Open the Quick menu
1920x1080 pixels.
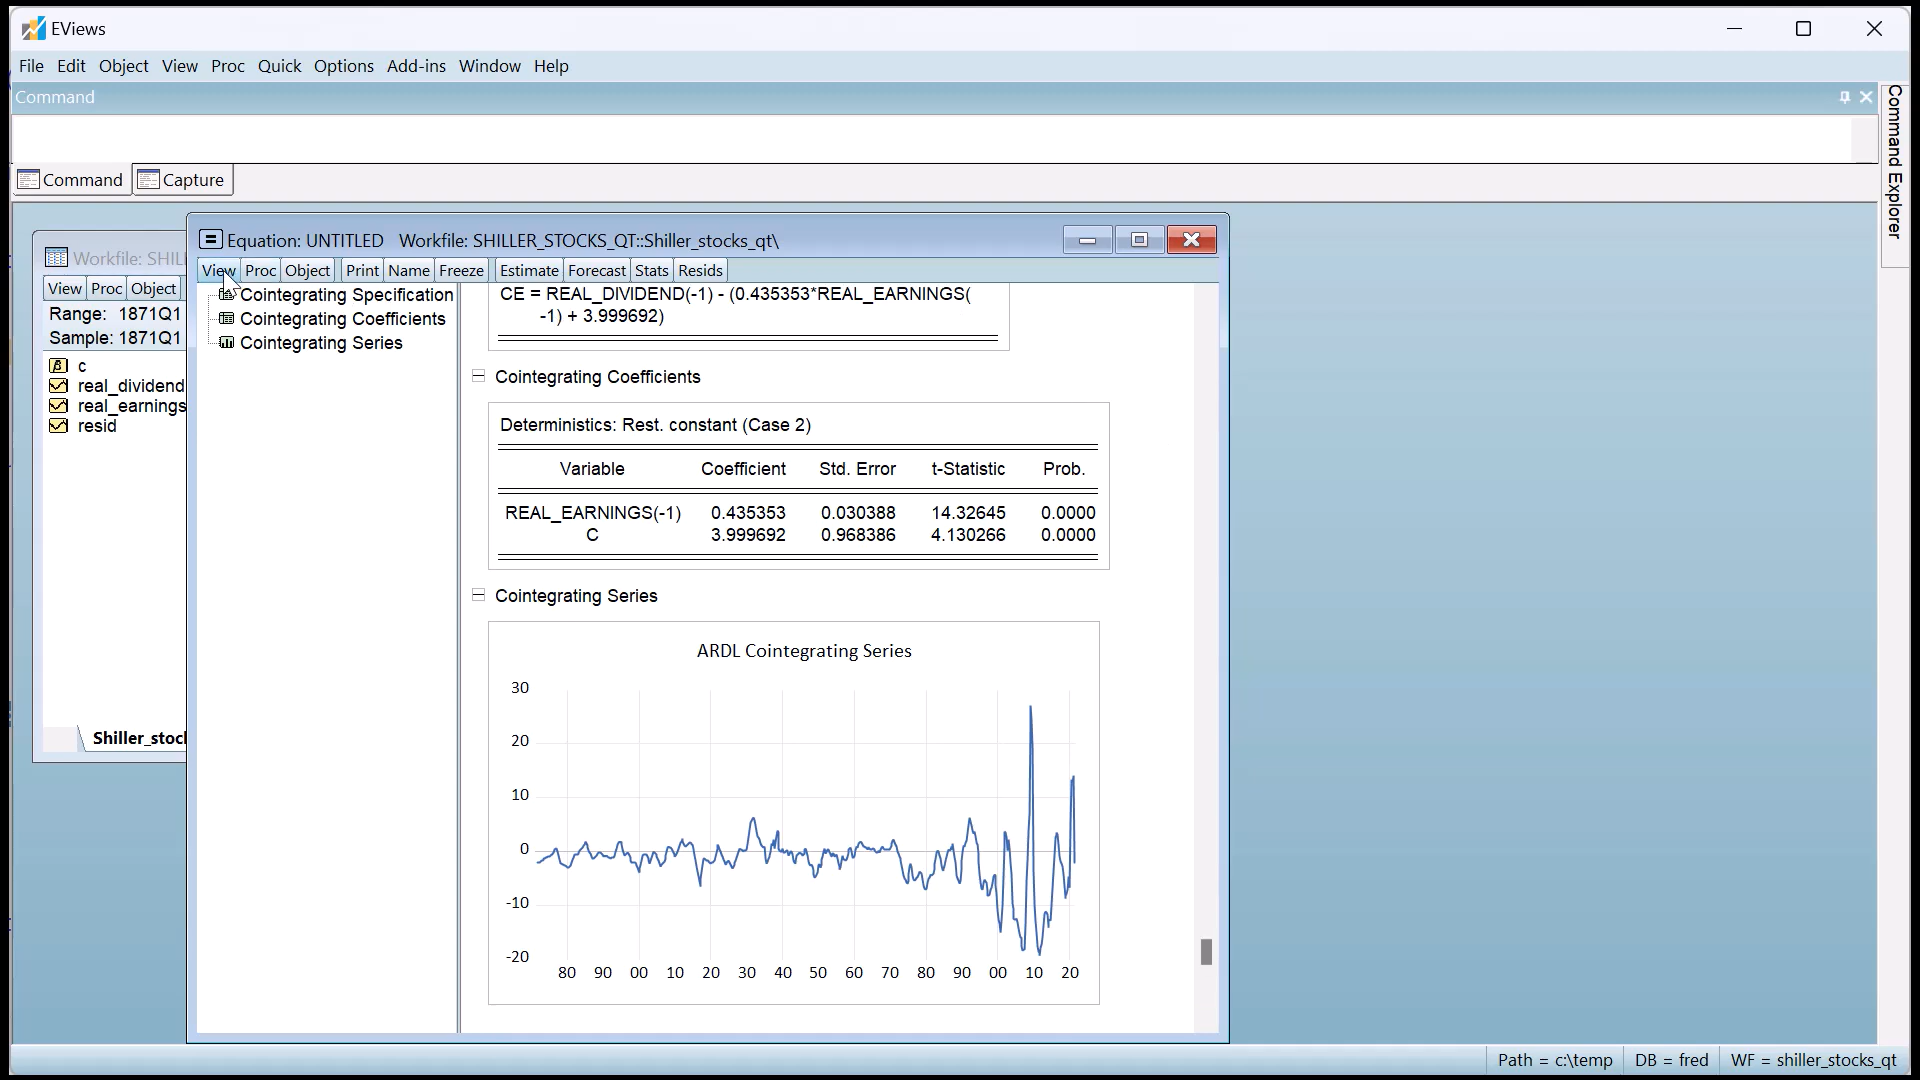point(279,66)
